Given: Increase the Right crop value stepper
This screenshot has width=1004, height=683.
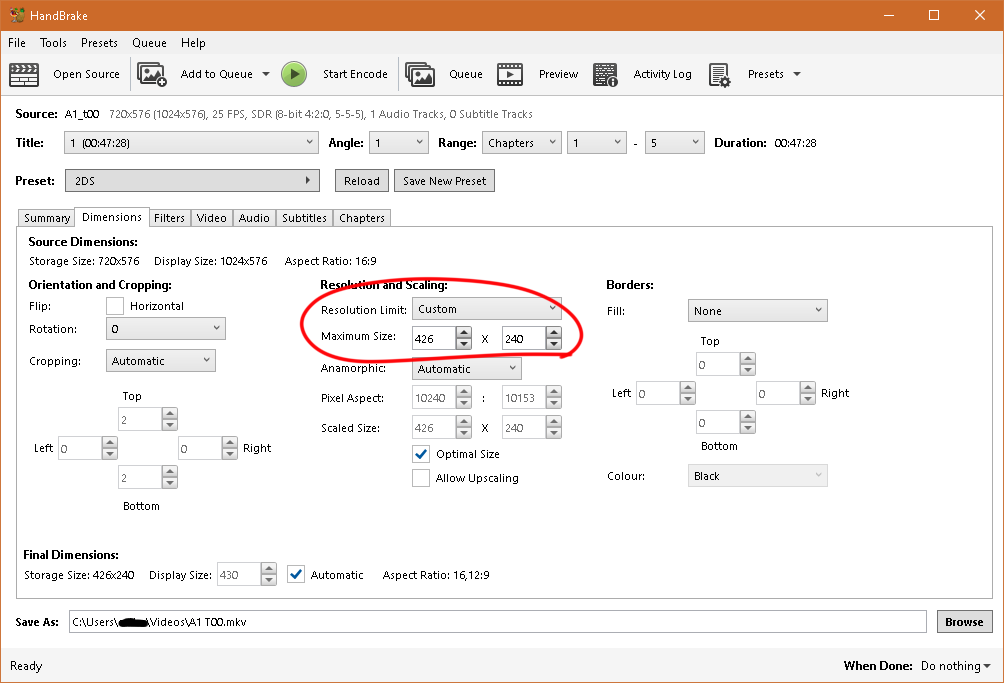Looking at the screenshot, I should (230, 442).
